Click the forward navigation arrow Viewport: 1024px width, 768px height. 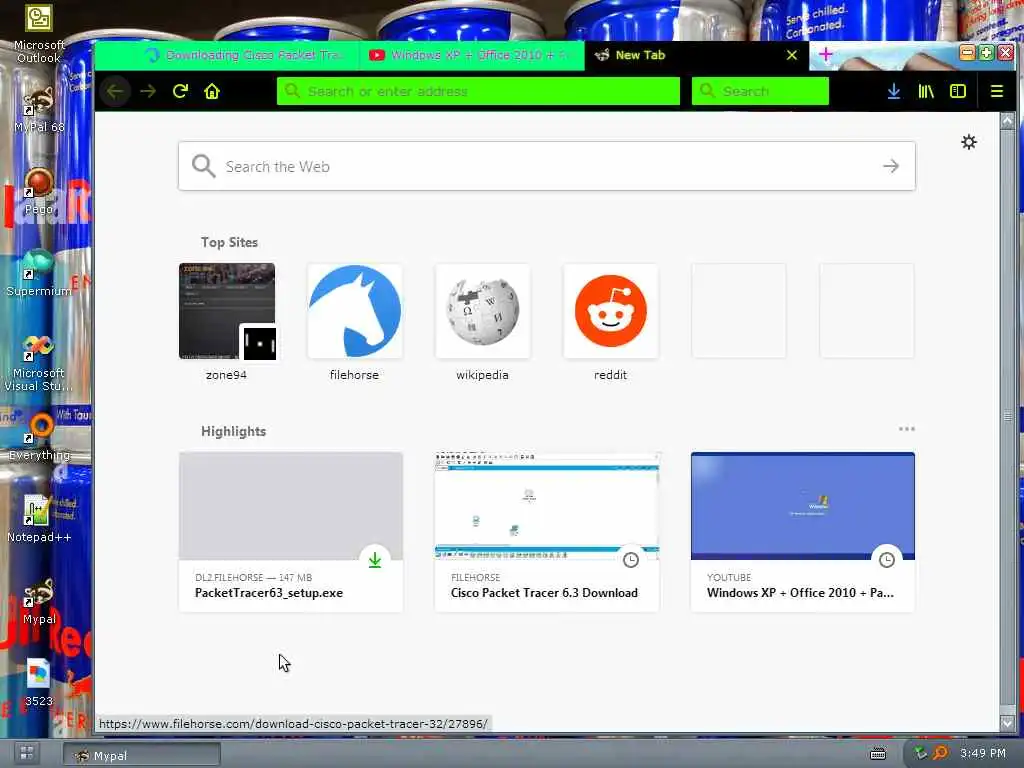point(148,91)
